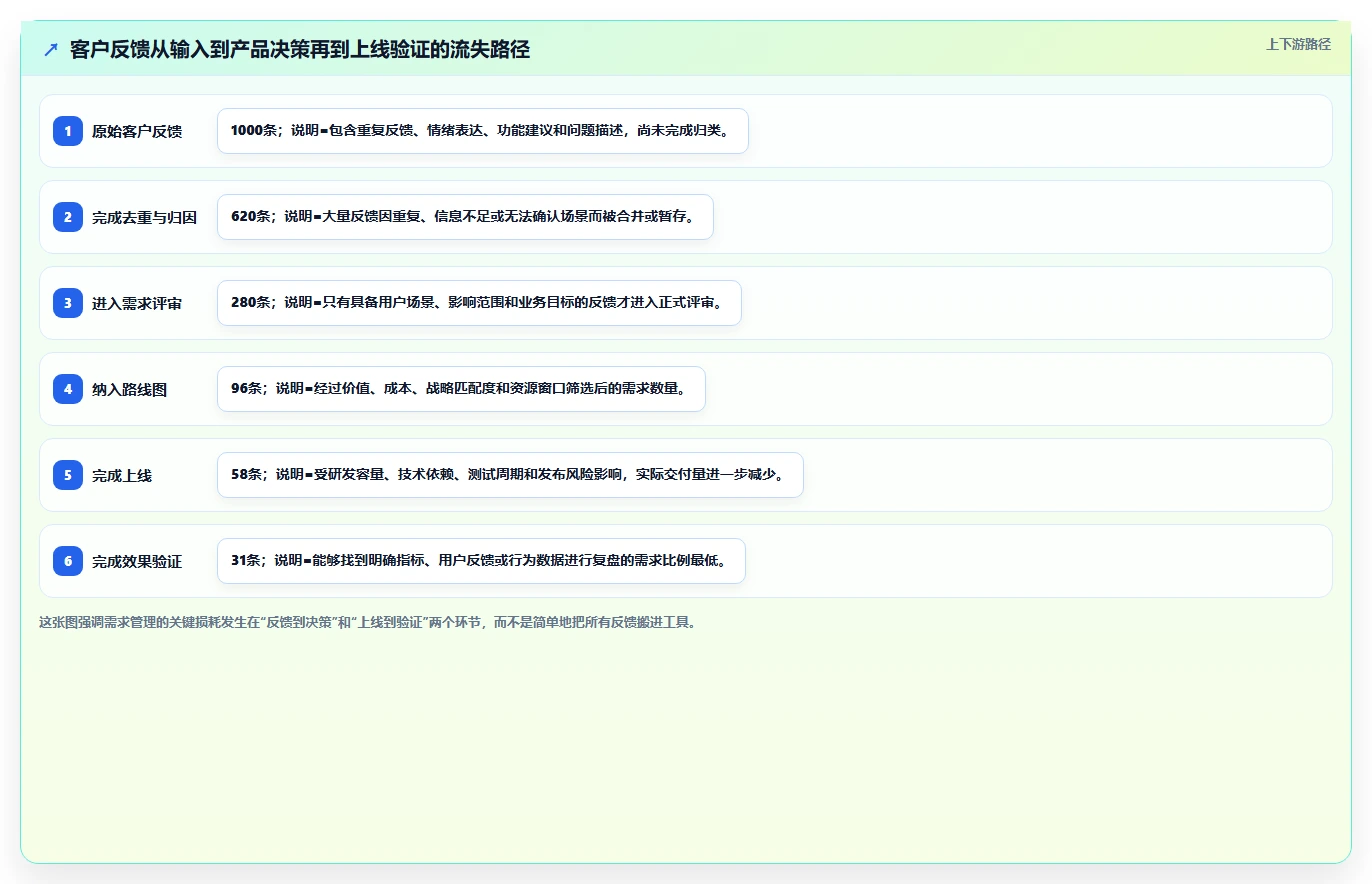Click the step 3 number badge

click(68, 303)
